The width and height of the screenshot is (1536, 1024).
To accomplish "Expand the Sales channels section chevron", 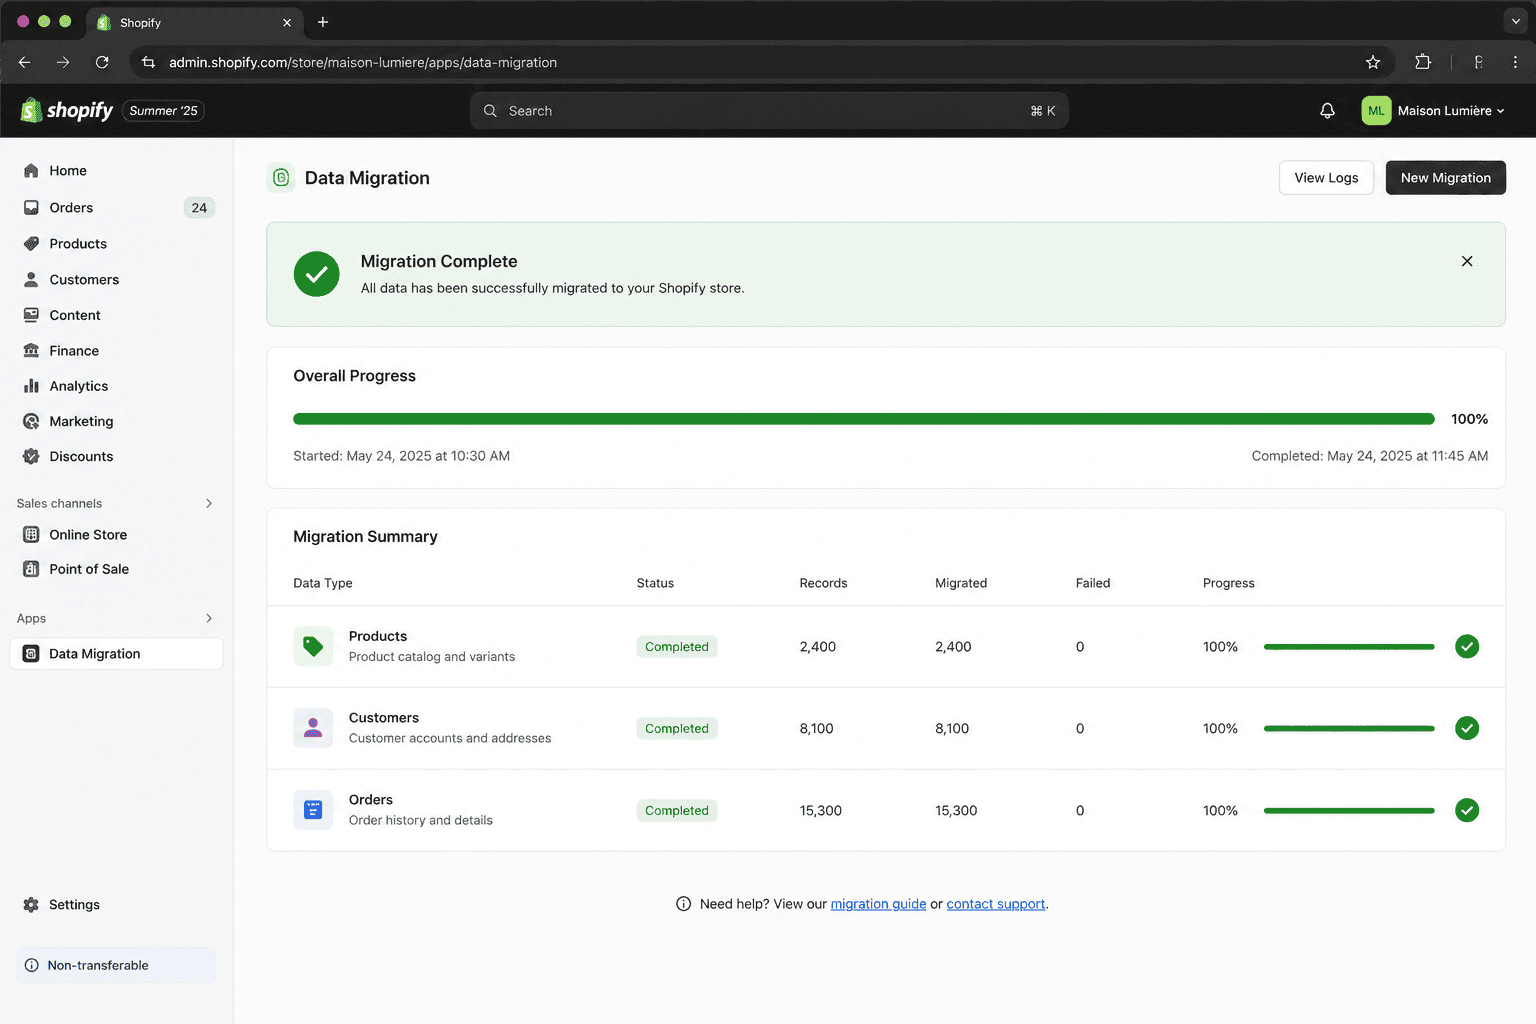I will 209,504.
